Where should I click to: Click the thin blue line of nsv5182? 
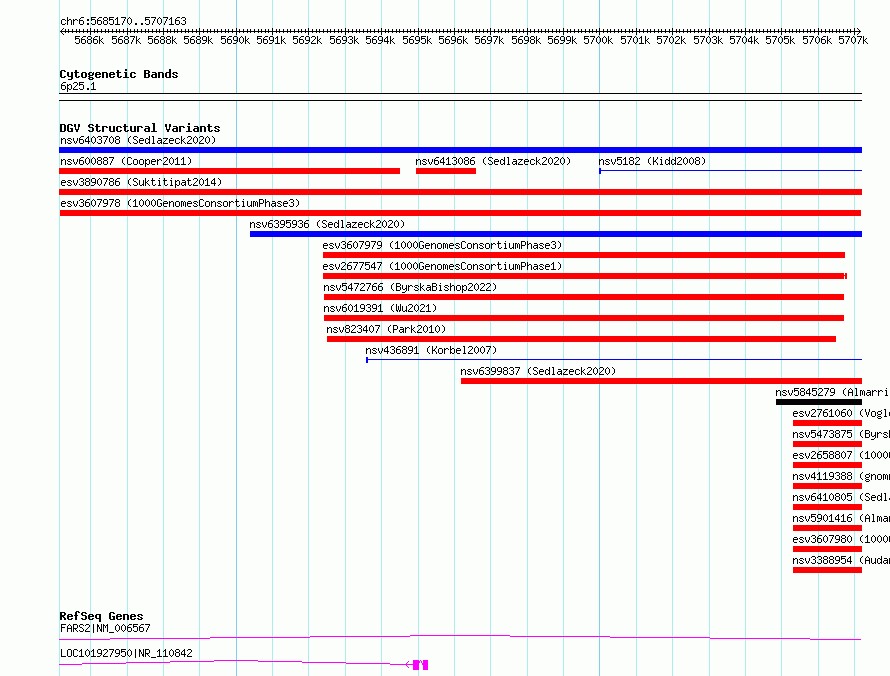(x=731, y=170)
